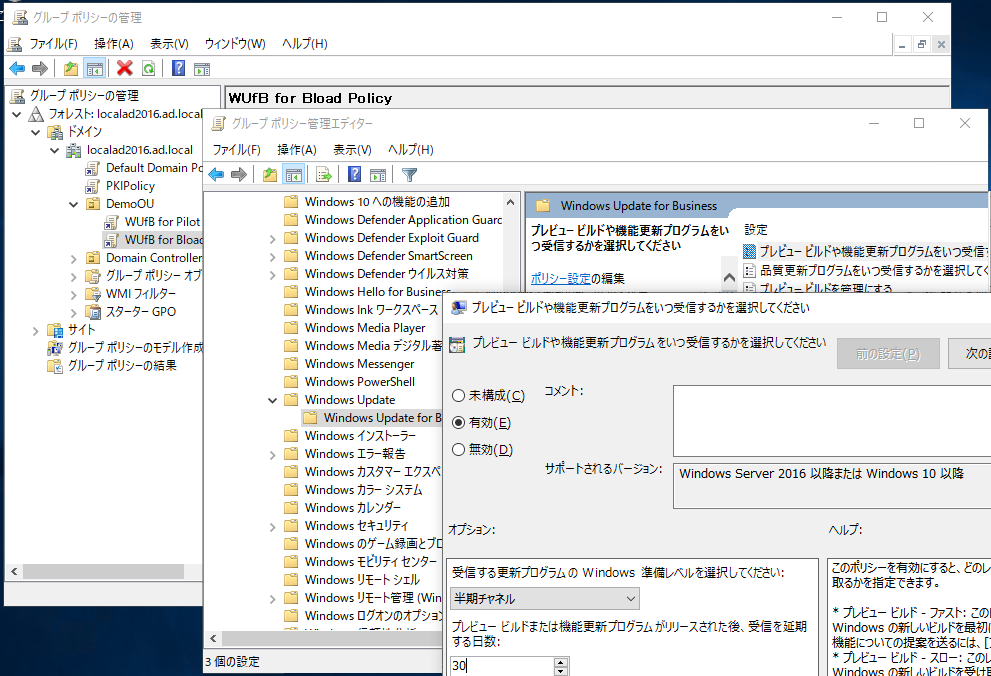This screenshot has height=676, width=991.
Task: Expand サイト tree node
Action: (x=35, y=330)
